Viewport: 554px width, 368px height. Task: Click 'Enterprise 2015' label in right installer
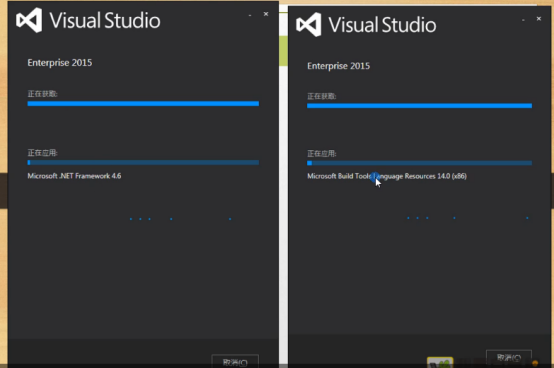(x=338, y=66)
